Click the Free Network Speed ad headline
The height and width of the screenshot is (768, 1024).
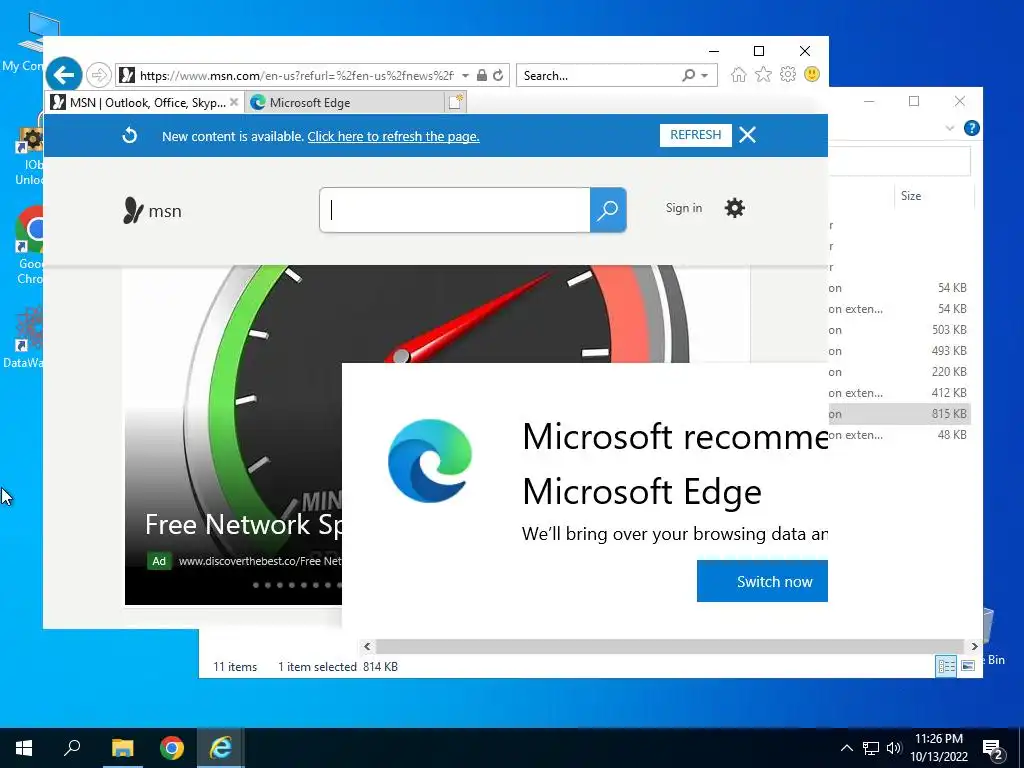(x=243, y=524)
